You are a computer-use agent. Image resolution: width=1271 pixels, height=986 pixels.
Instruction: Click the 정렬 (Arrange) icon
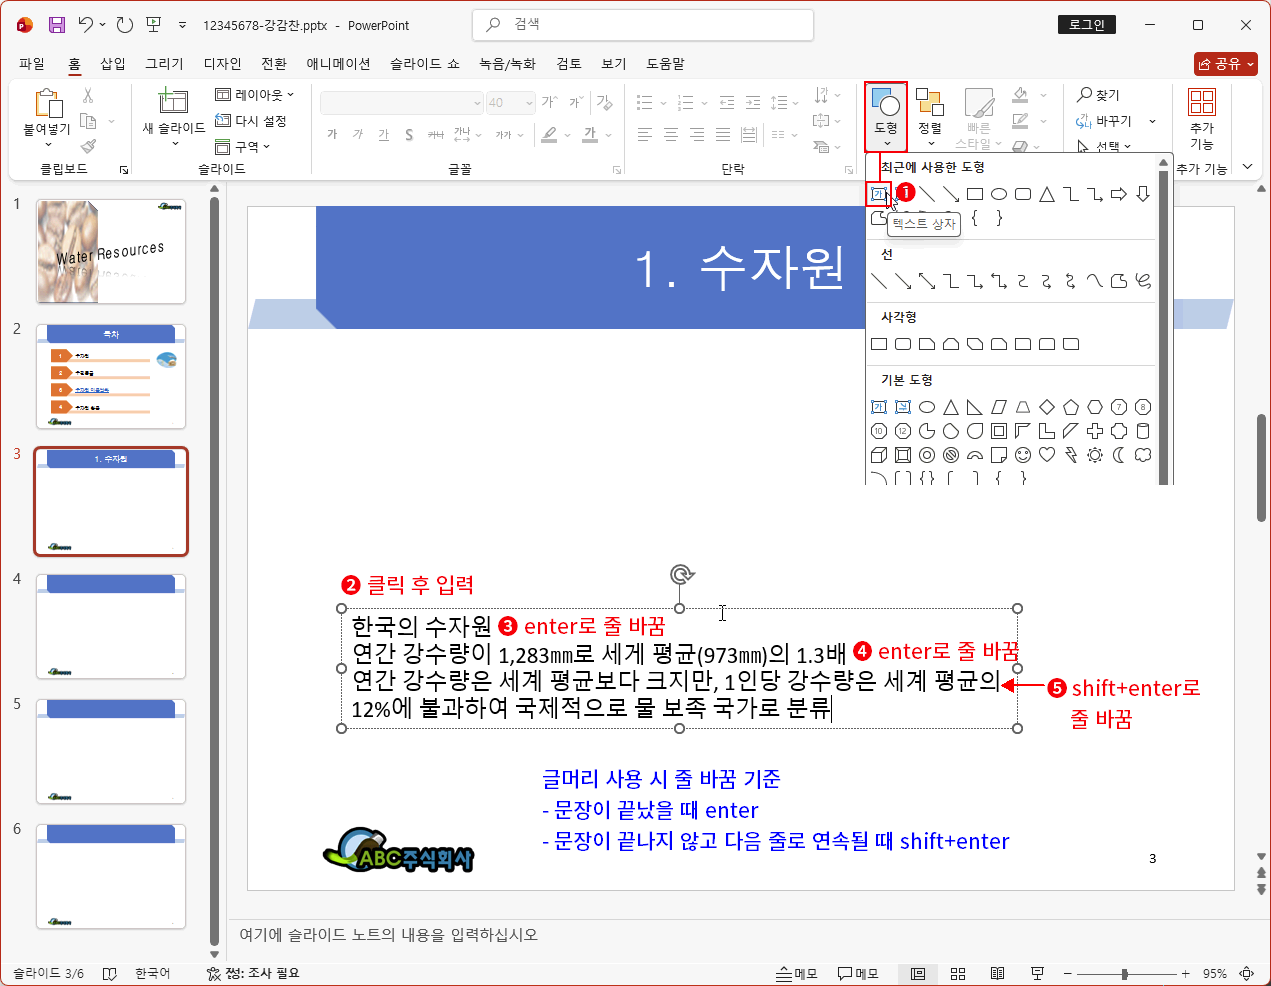pyautogui.click(x=930, y=107)
